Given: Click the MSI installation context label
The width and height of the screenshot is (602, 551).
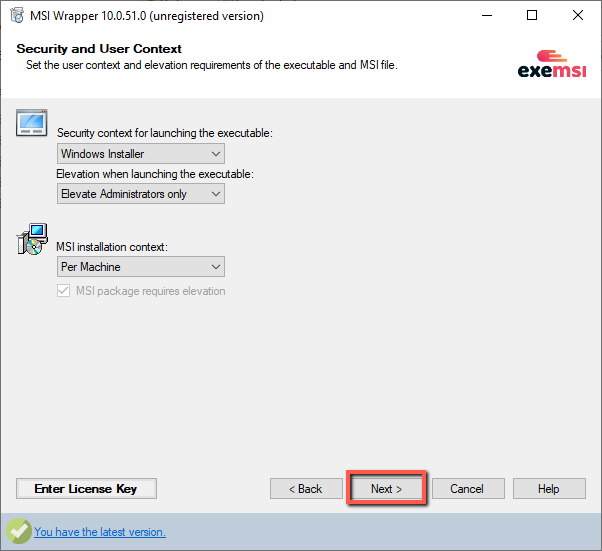Looking at the screenshot, I should (x=112, y=247).
